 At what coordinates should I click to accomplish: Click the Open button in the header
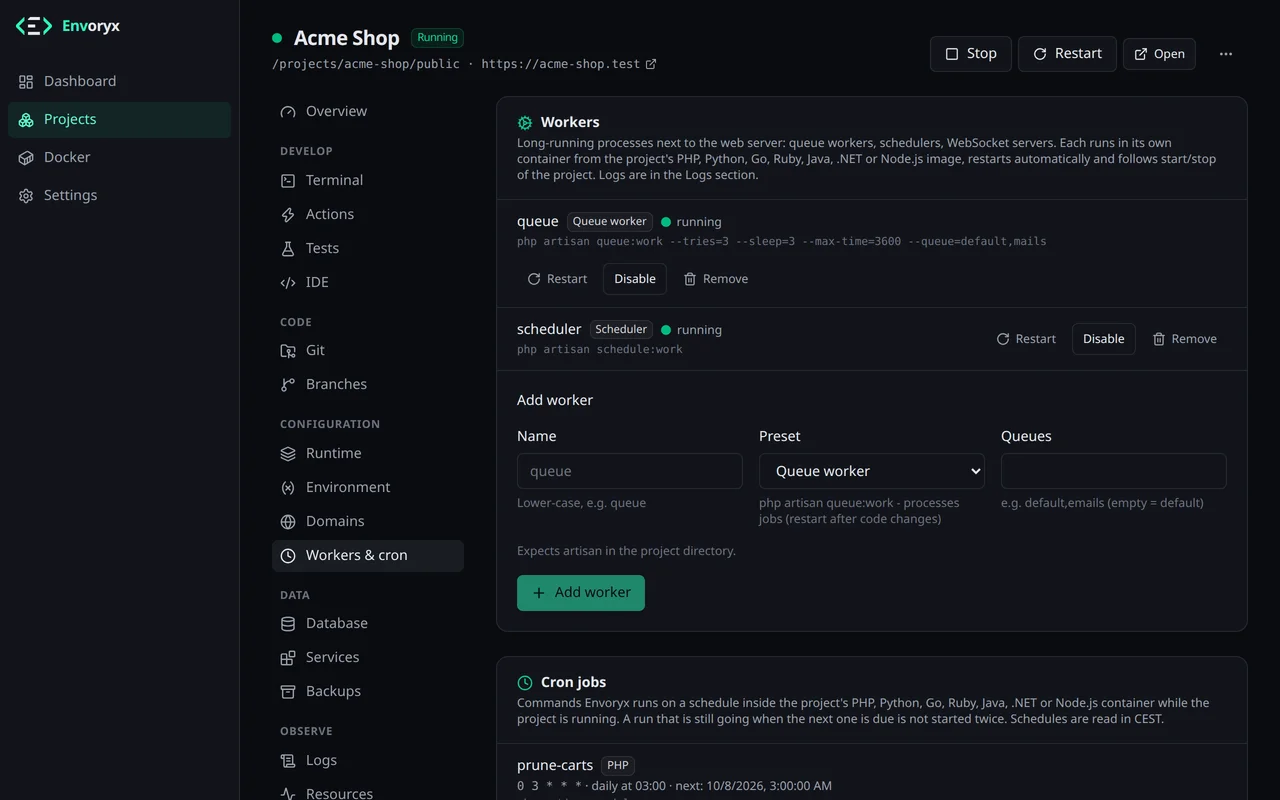pyautogui.click(x=1159, y=54)
